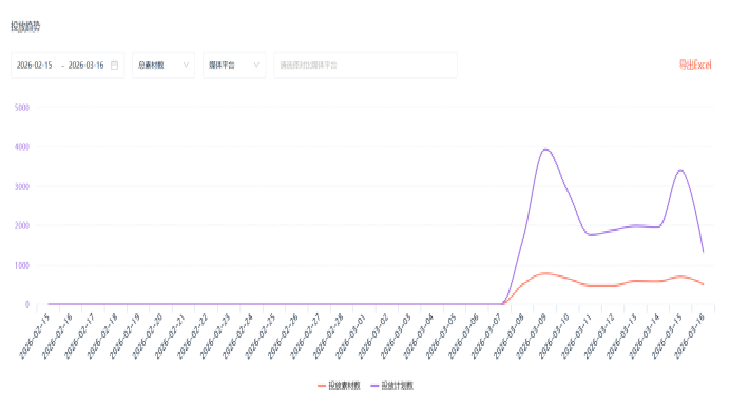
Task: Click the orange line's peak near 03-09
Action: 545,273
